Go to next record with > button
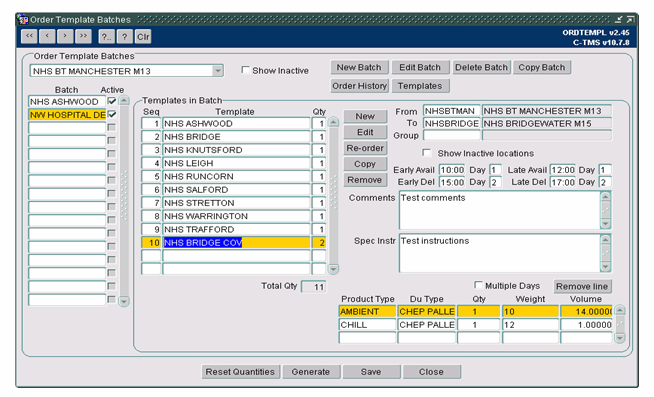The width and height of the screenshot is (654, 397). (x=65, y=36)
